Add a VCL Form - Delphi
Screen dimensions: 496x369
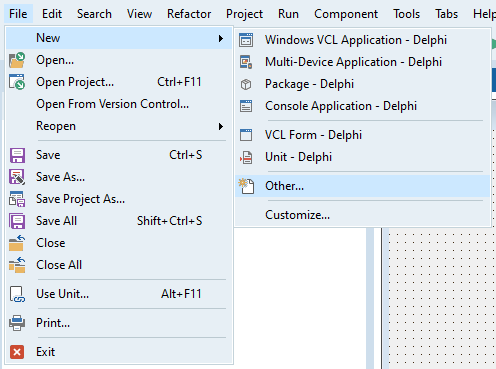click(x=363, y=135)
